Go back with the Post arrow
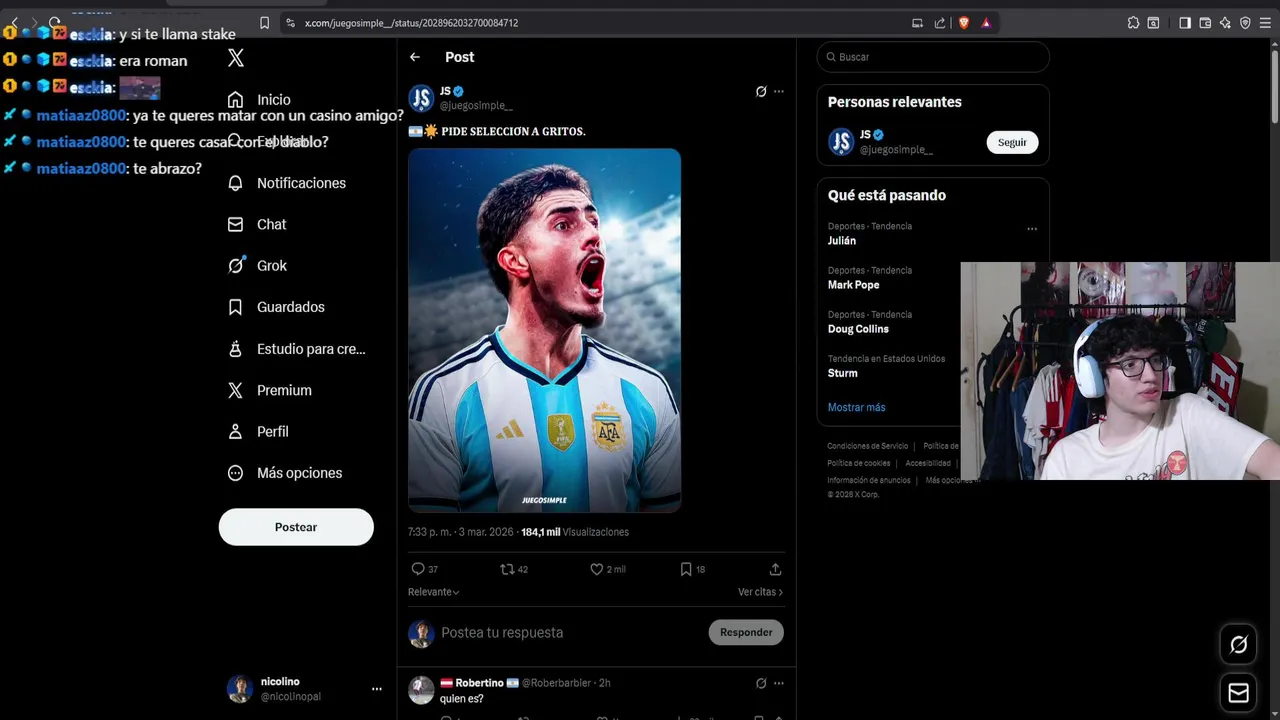 pyautogui.click(x=415, y=57)
